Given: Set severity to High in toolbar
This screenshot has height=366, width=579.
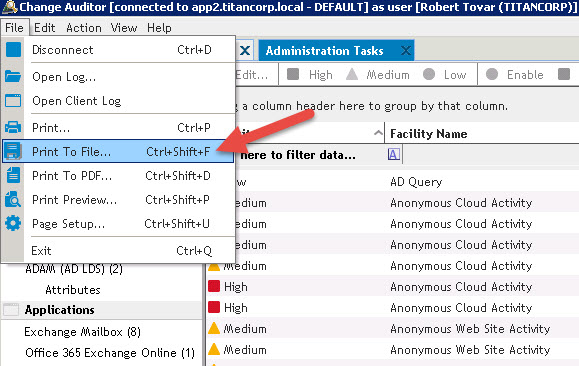Looking at the screenshot, I should point(310,75).
